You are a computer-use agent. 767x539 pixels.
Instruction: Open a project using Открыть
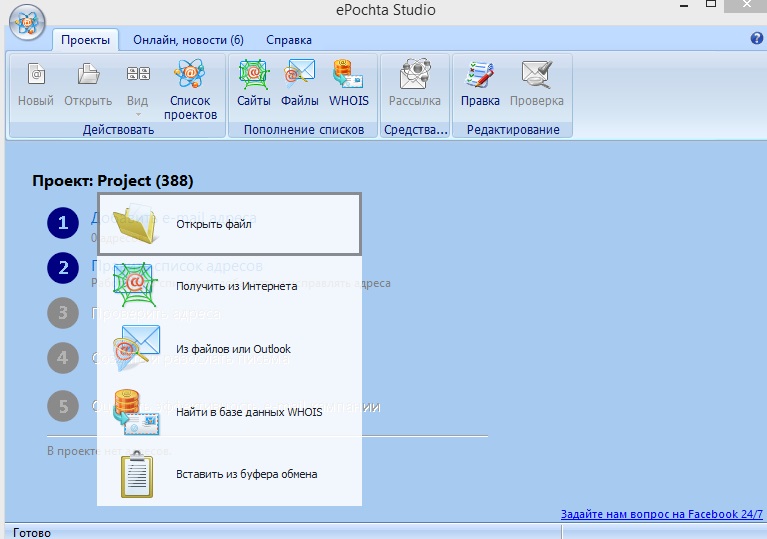pyautogui.click(x=88, y=84)
